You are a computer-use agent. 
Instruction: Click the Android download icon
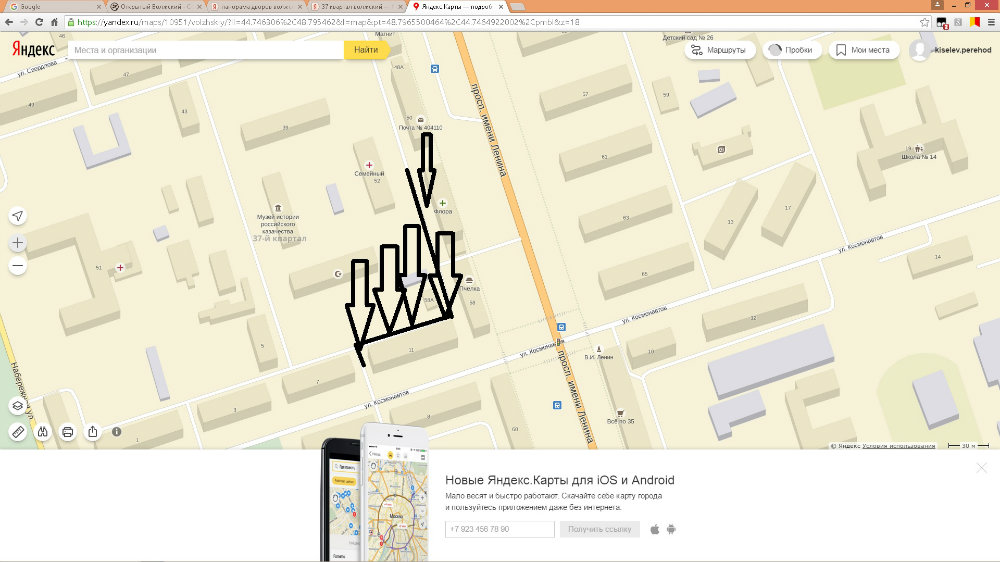[x=672, y=529]
